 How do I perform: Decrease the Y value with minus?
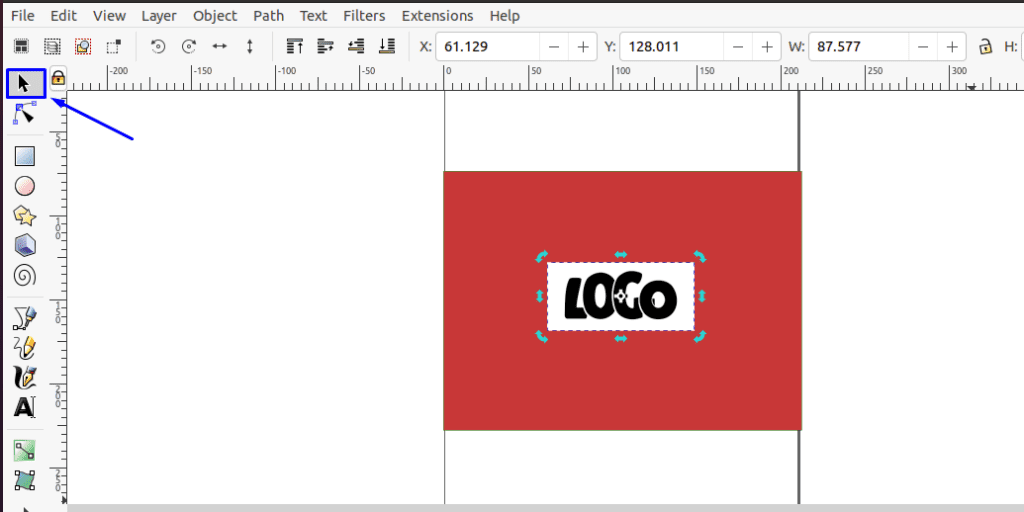(738, 47)
